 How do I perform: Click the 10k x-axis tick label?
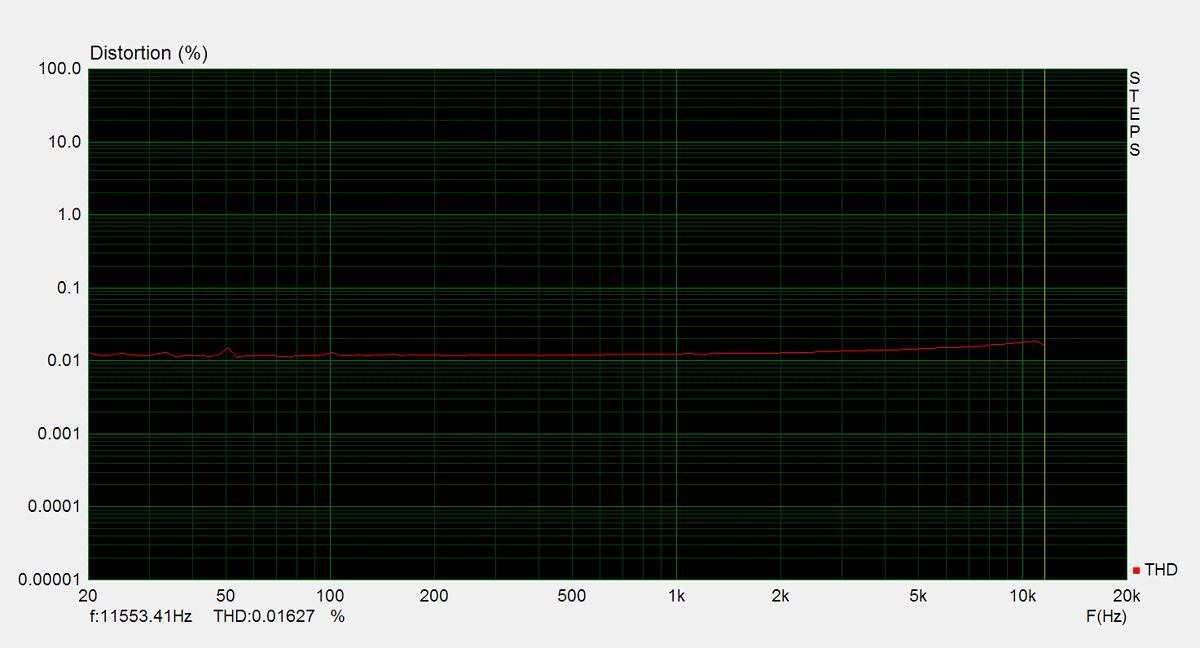(x=1022, y=597)
